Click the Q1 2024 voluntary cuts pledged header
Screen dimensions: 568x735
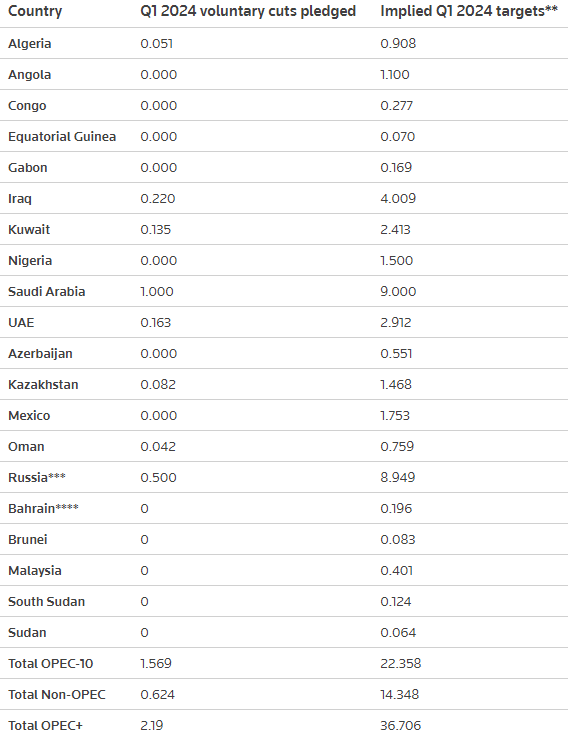point(248,11)
